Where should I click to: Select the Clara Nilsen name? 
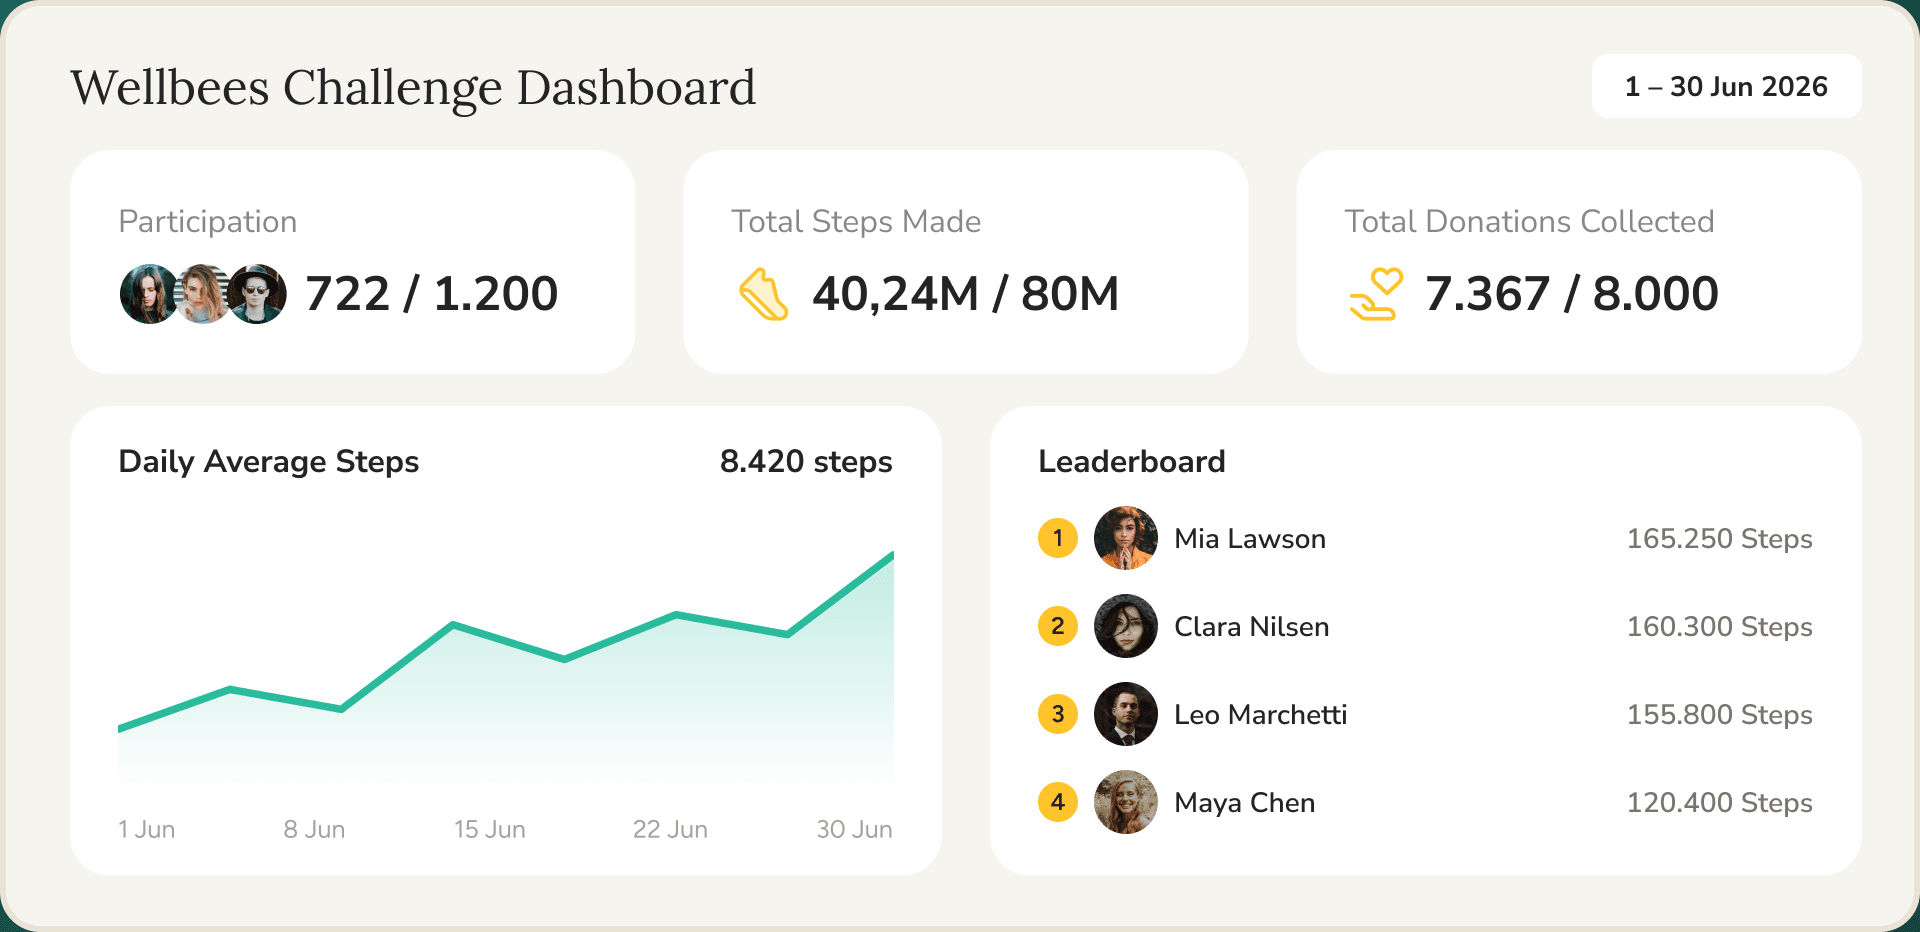[x=1252, y=627]
